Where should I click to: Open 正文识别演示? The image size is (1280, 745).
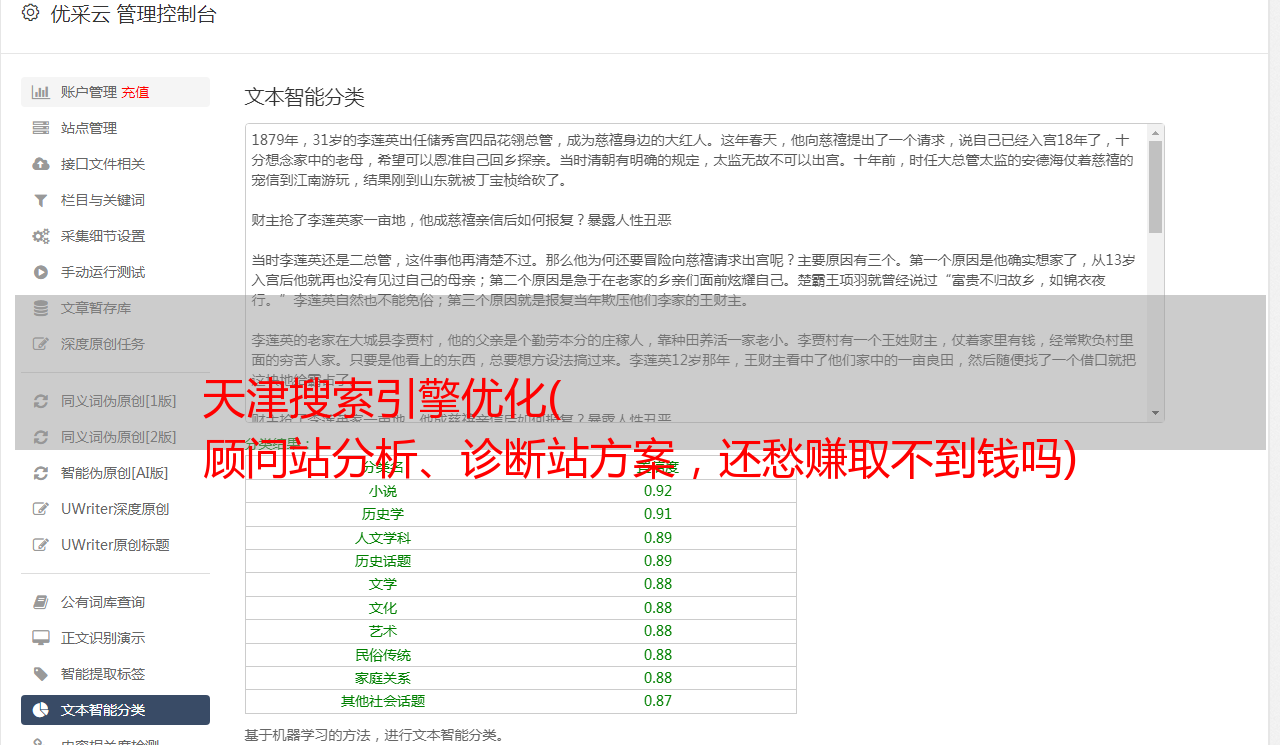115,638
